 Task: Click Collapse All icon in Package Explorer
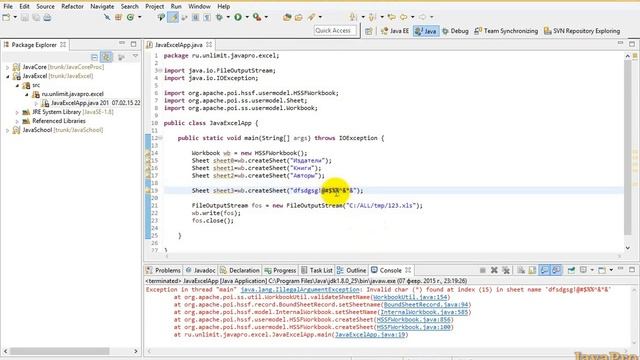[x=95, y=57]
